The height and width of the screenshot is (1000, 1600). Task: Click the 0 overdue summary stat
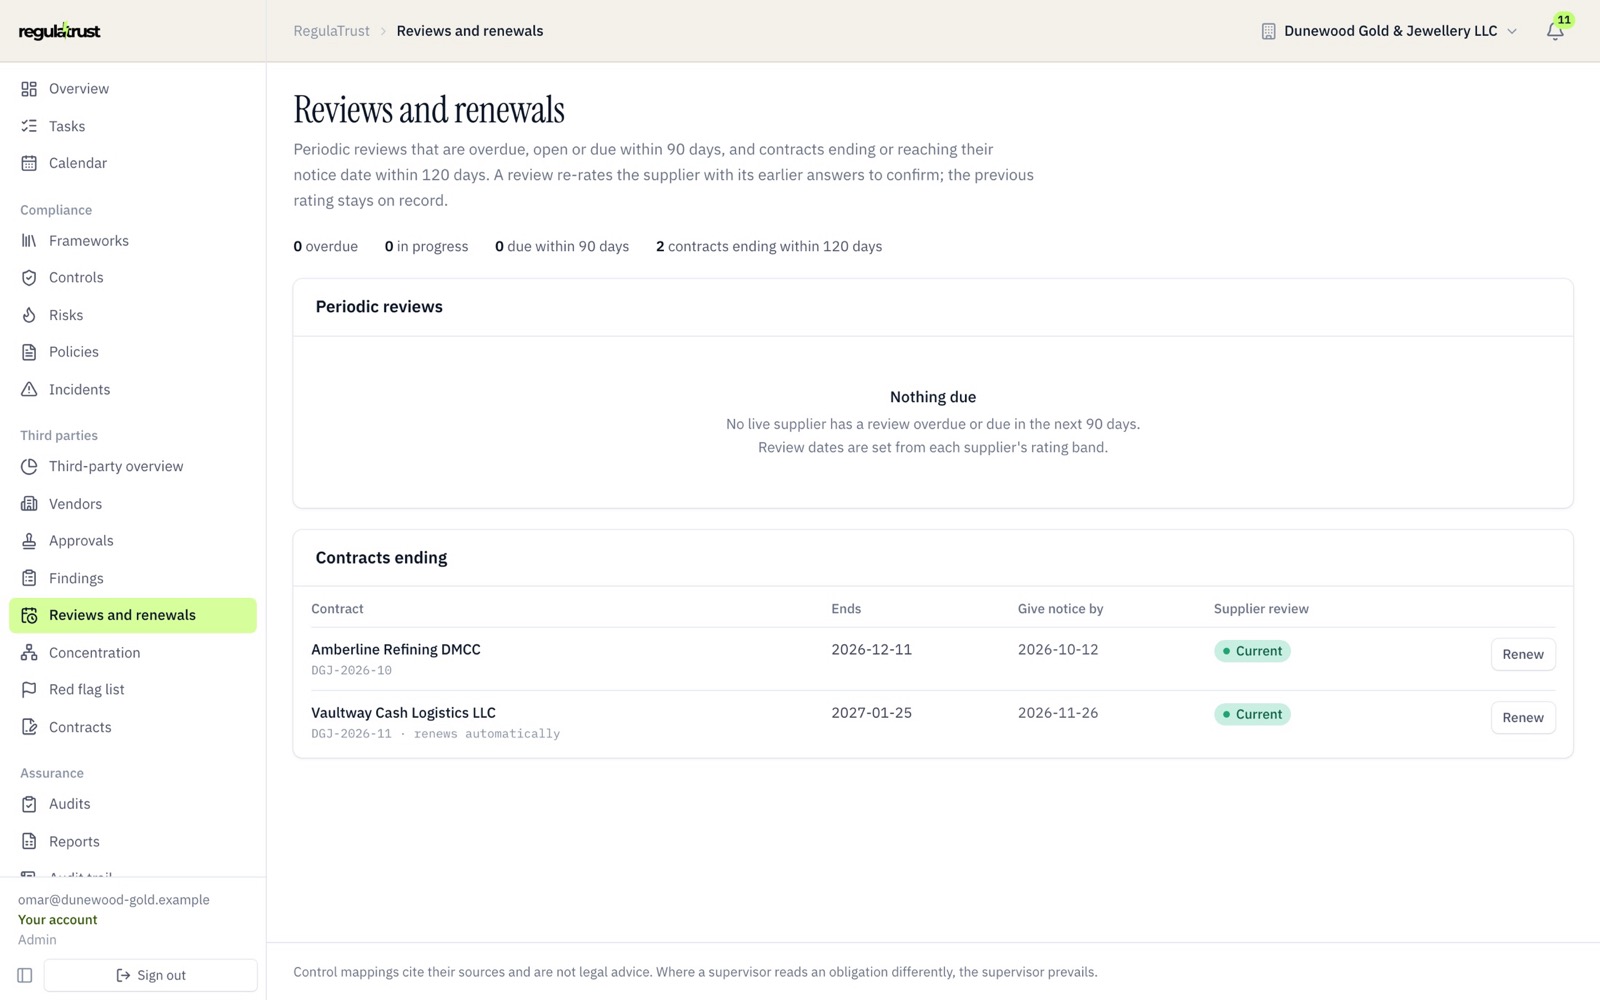tap(325, 246)
